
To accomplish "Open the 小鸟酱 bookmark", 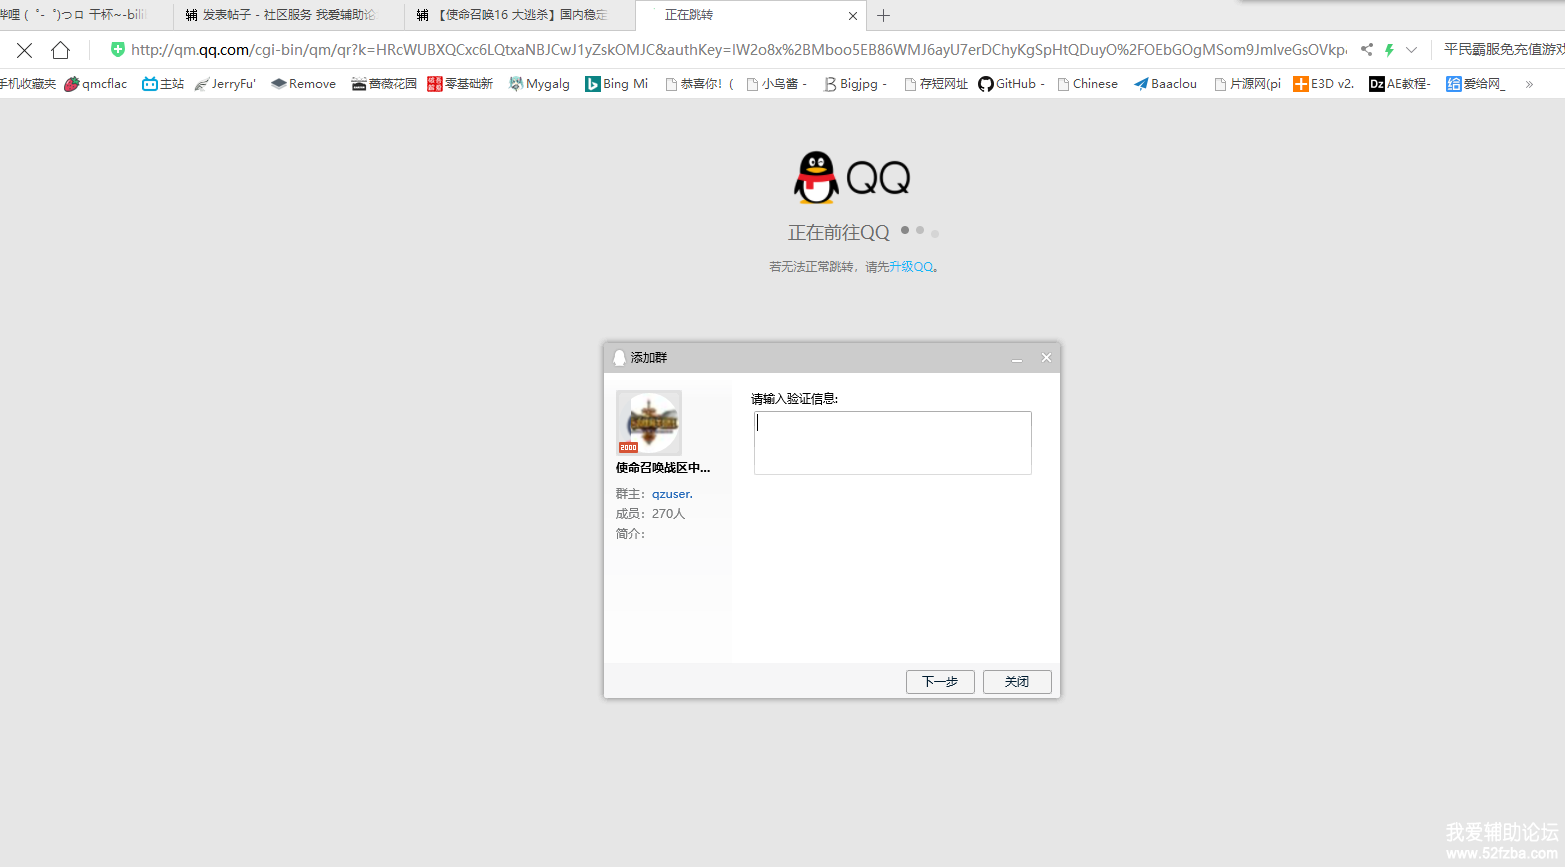I will pos(777,84).
